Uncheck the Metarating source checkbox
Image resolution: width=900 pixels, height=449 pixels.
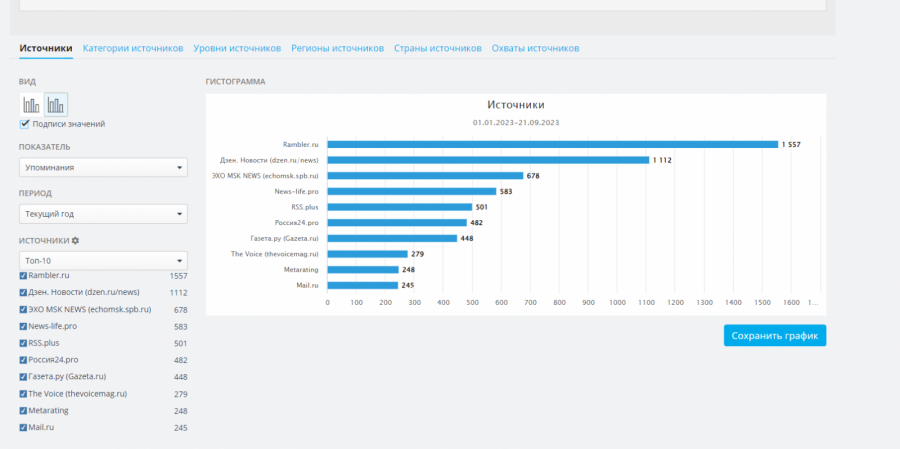pos(23,411)
